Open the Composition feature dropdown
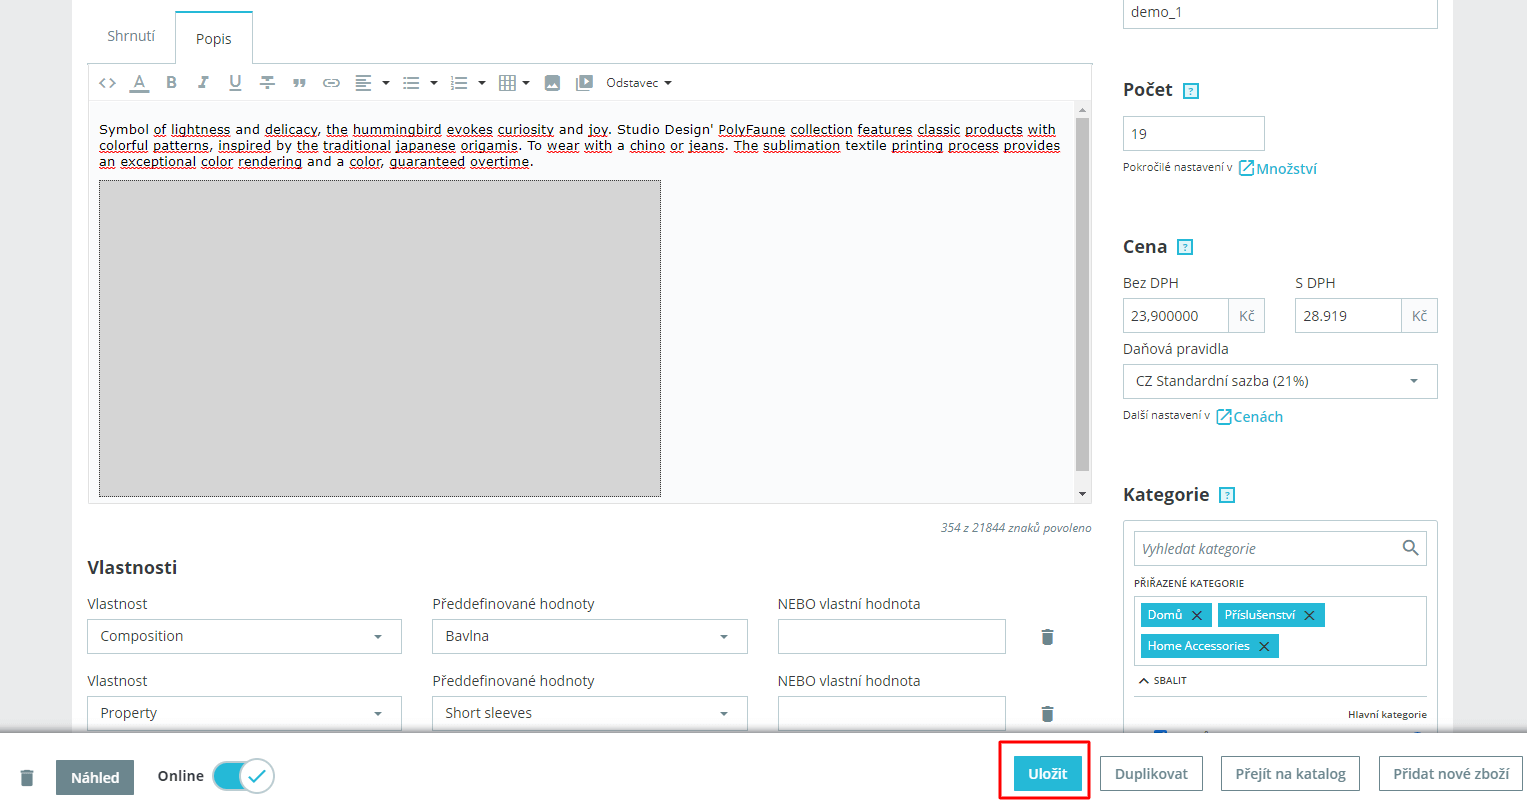 244,636
